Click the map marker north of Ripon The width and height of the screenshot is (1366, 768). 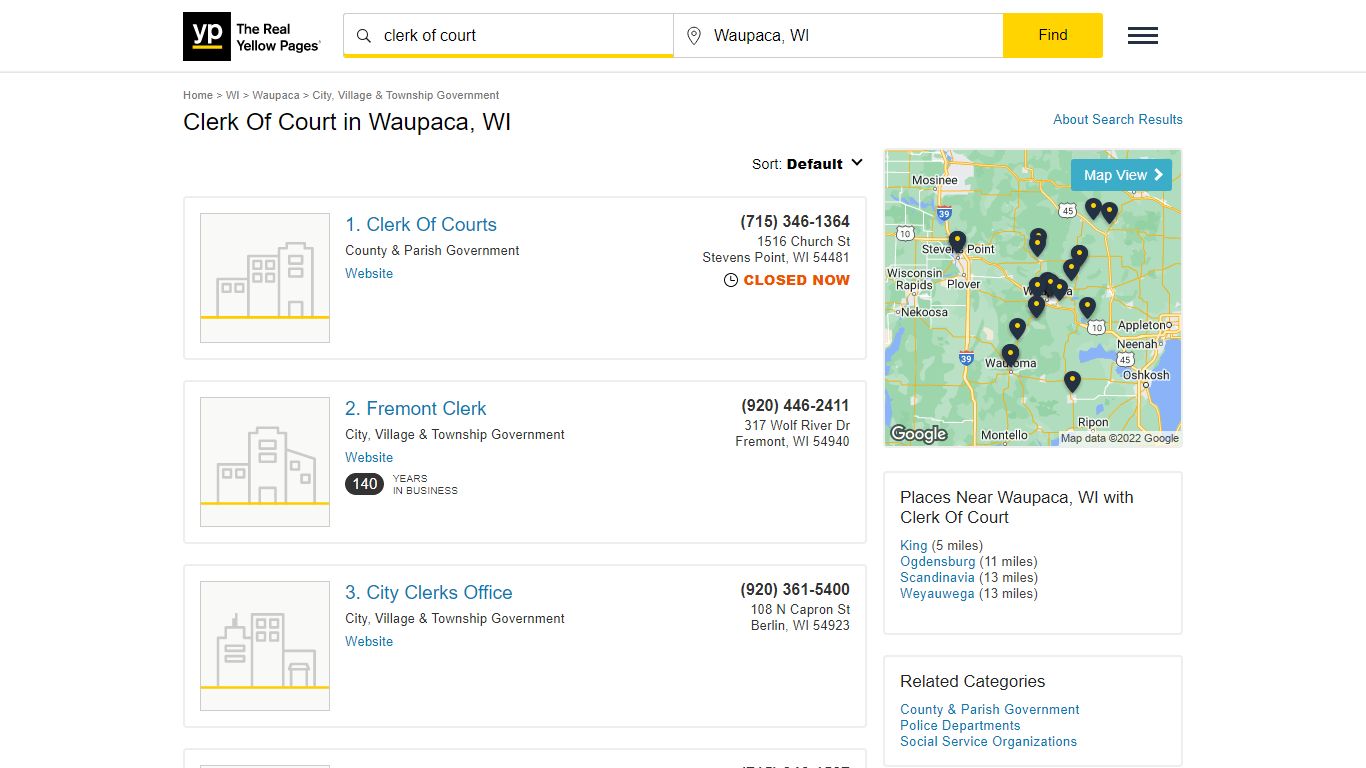pyautogui.click(x=1072, y=381)
